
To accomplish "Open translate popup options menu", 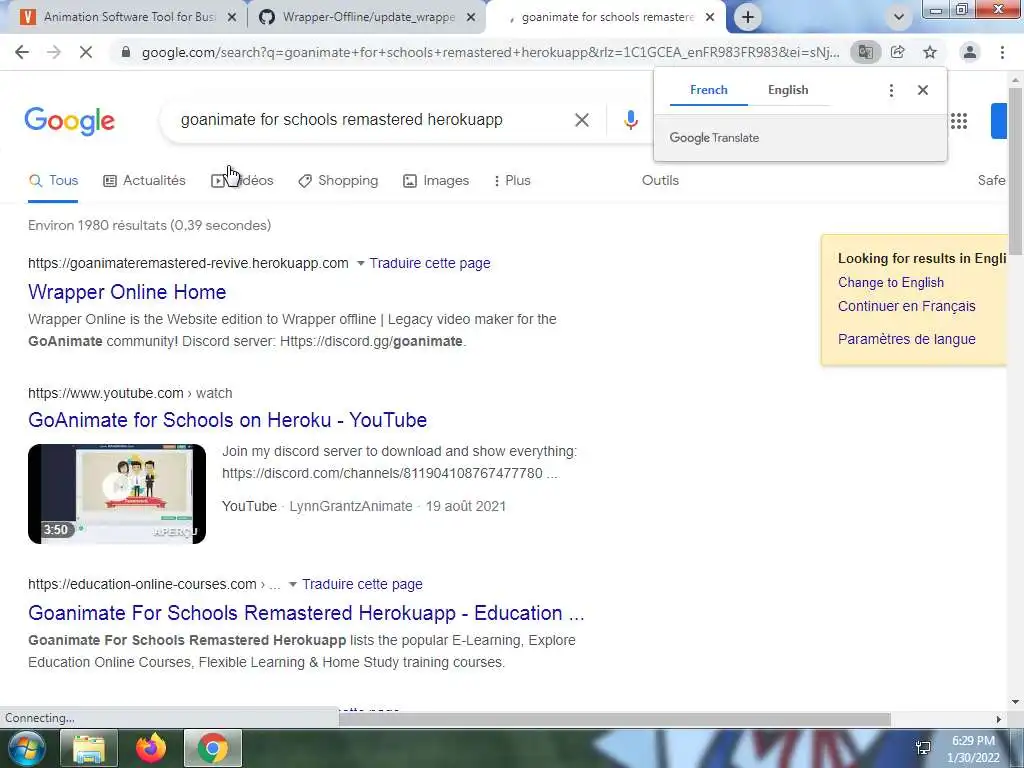I will click(891, 90).
